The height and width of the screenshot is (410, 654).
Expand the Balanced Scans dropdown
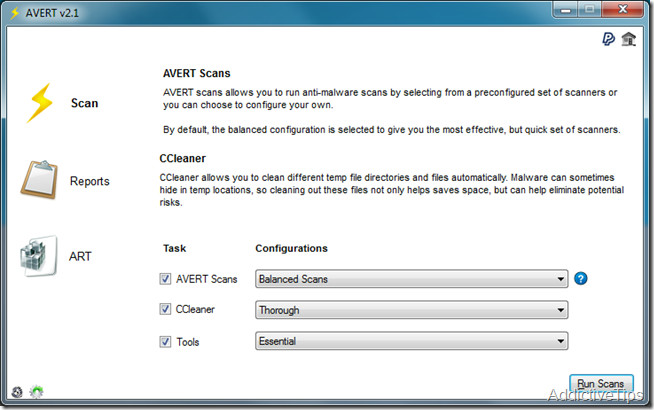(411, 279)
